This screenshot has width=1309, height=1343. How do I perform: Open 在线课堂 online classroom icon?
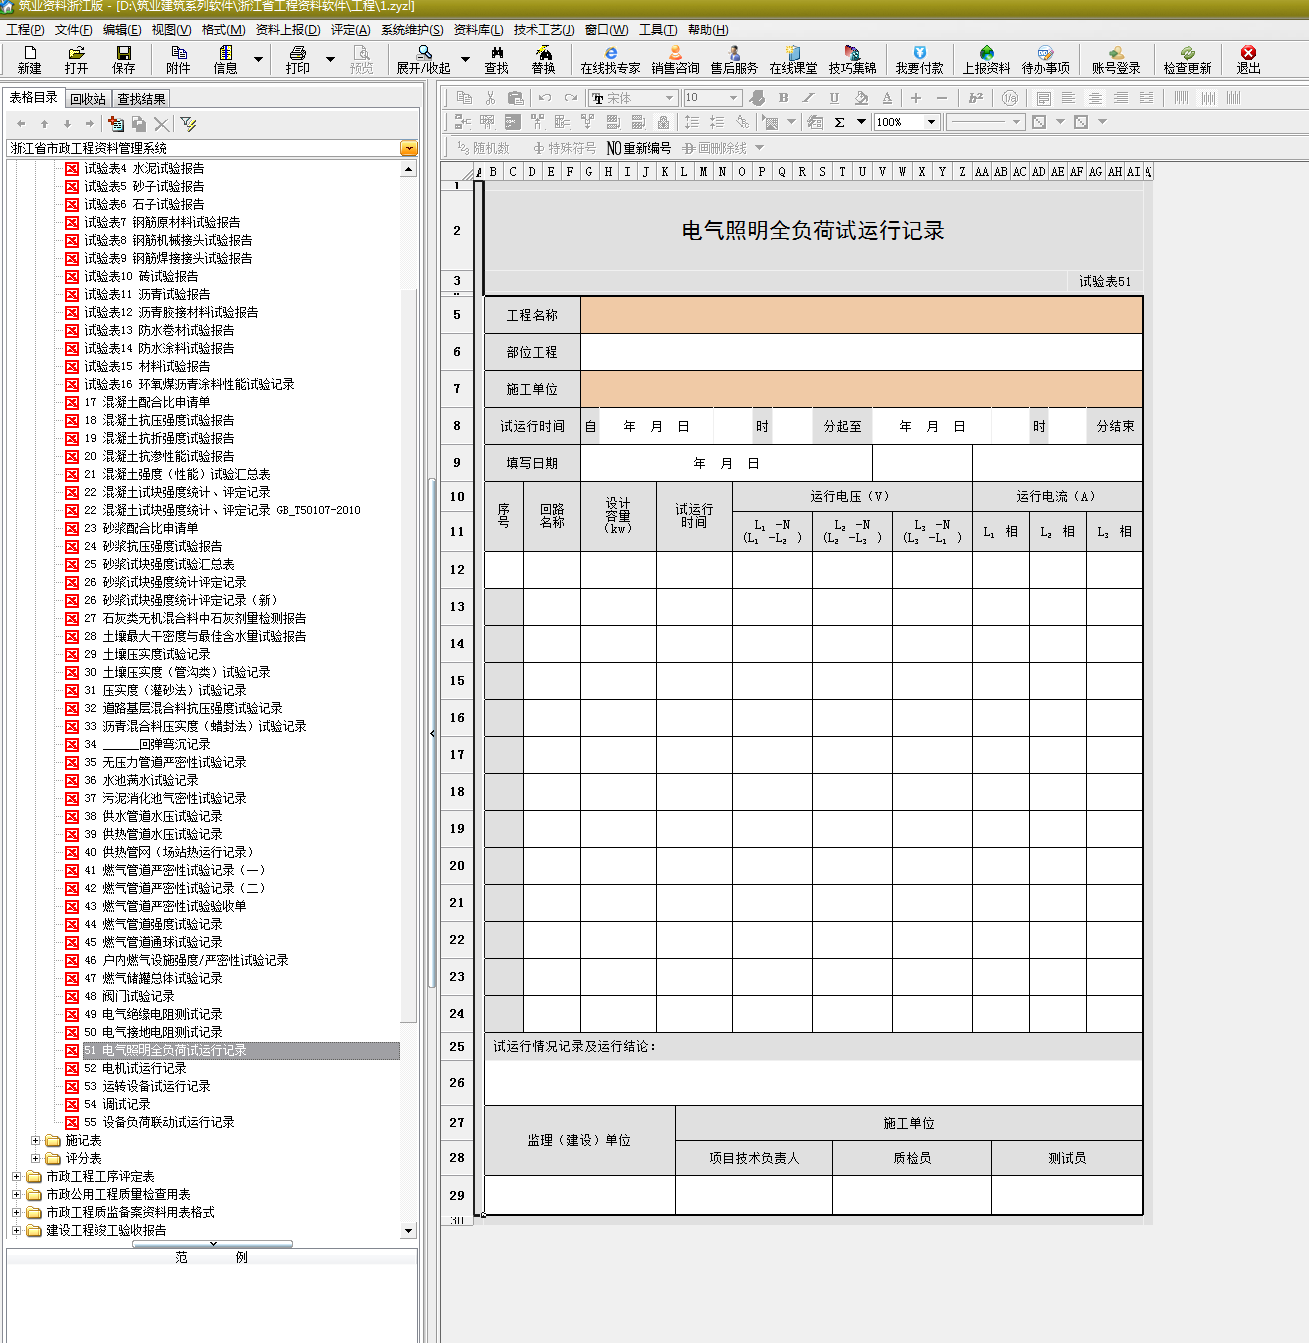(794, 59)
